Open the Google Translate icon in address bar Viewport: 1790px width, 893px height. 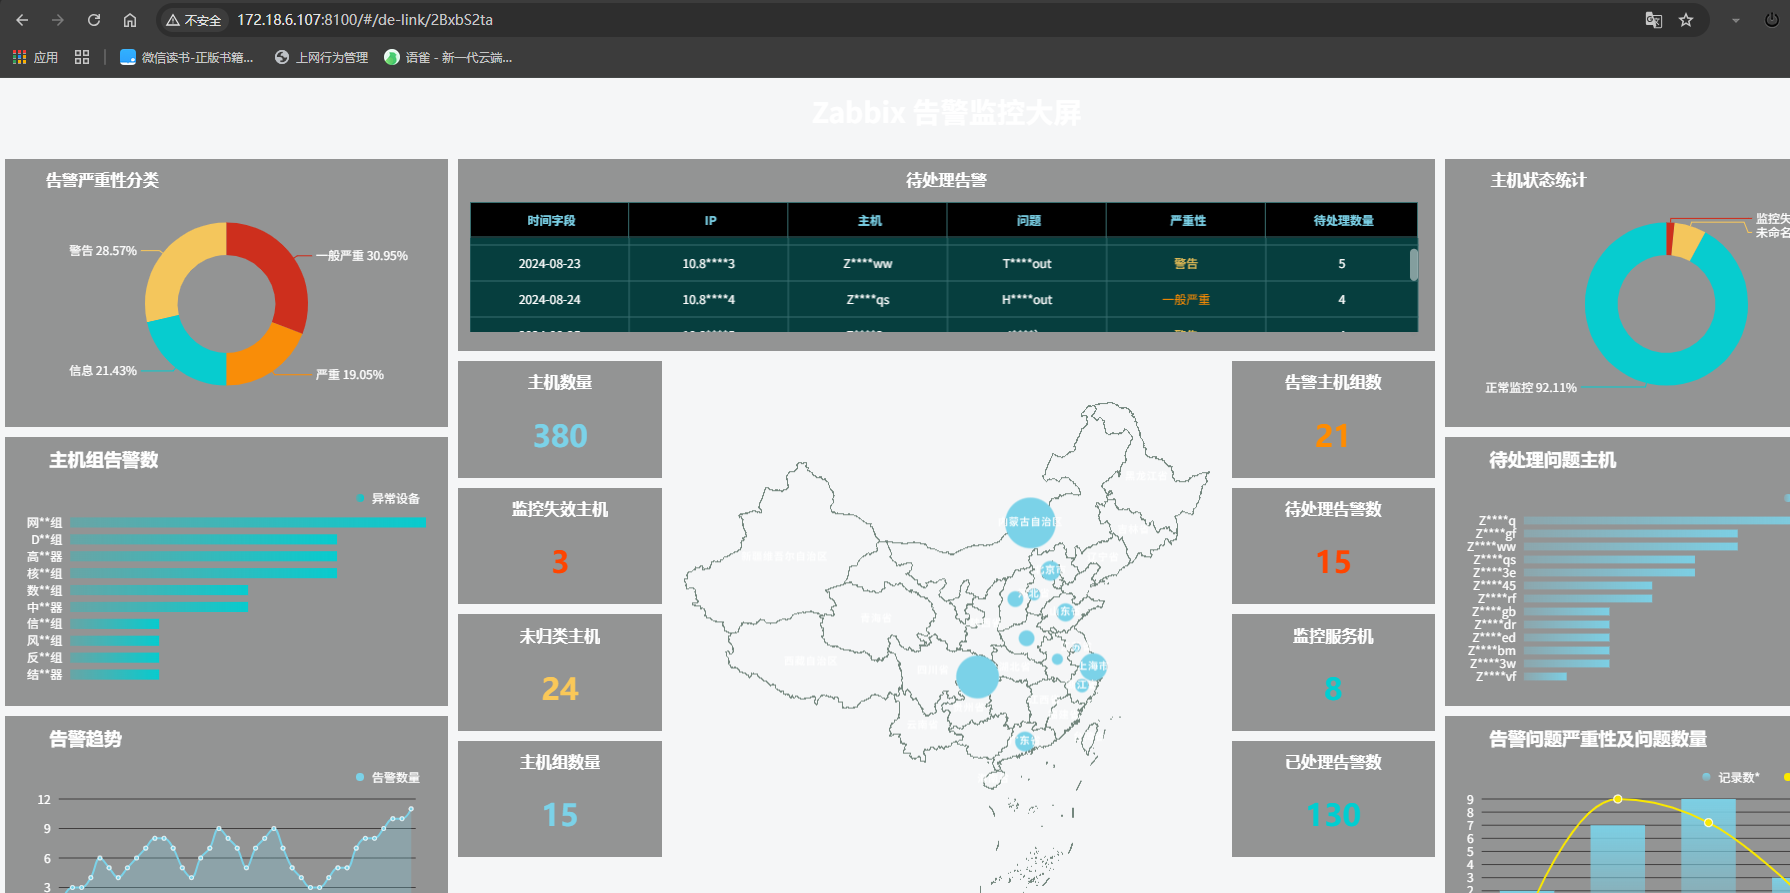click(x=1654, y=20)
